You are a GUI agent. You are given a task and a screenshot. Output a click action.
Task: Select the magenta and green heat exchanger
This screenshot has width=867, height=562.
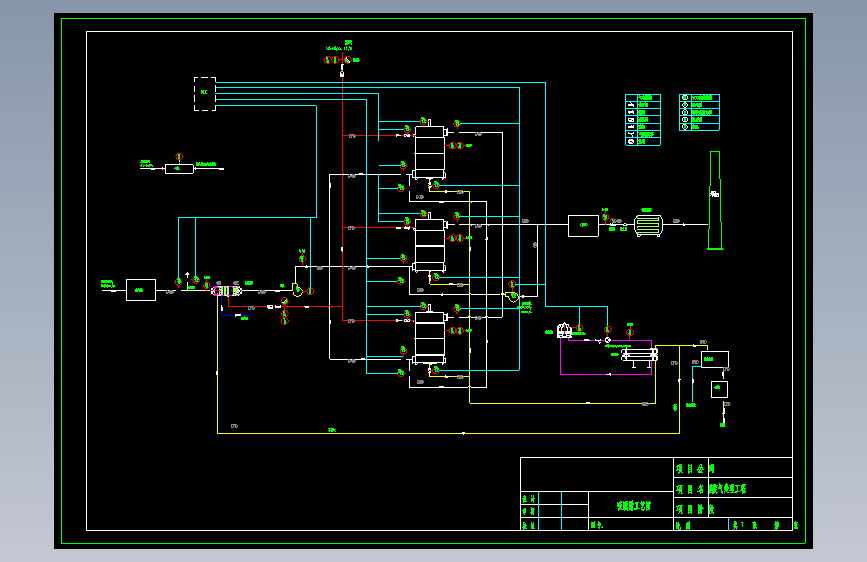(227, 291)
